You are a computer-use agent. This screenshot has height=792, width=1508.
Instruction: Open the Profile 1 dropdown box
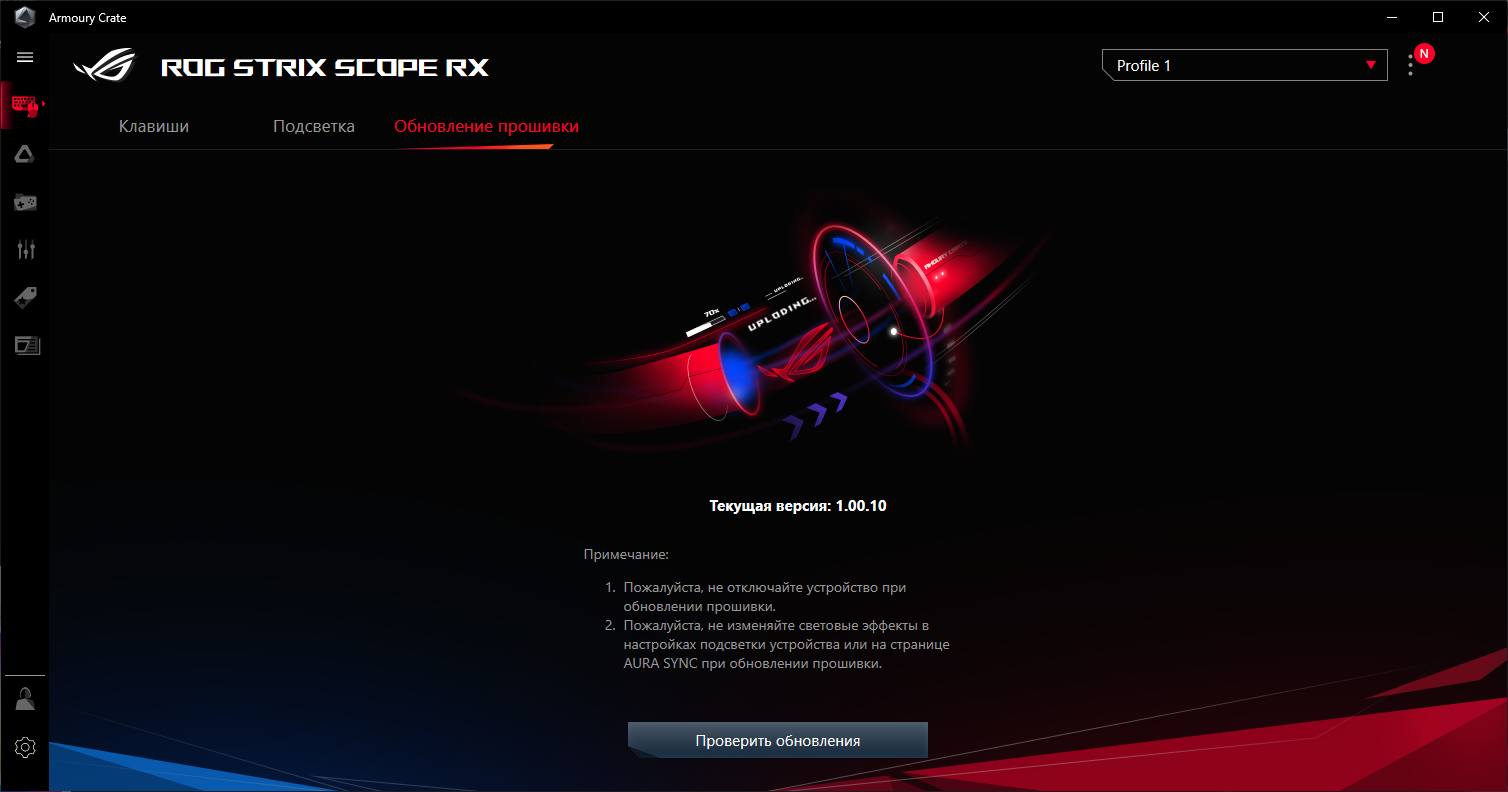pyautogui.click(x=1245, y=65)
